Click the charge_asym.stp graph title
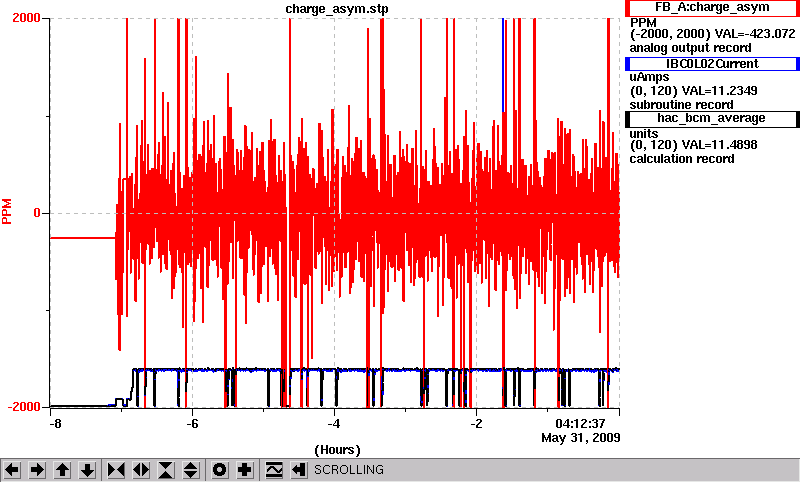 tap(337, 9)
